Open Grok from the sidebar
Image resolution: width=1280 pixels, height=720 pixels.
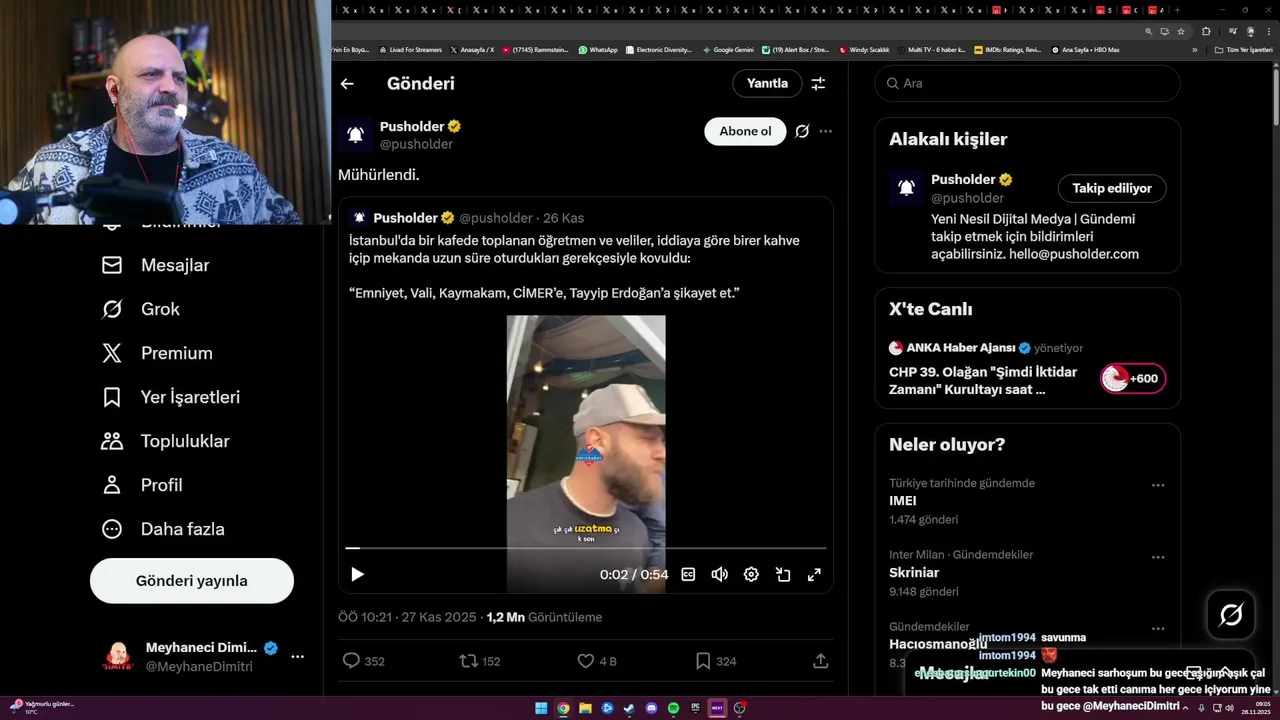coord(141,309)
